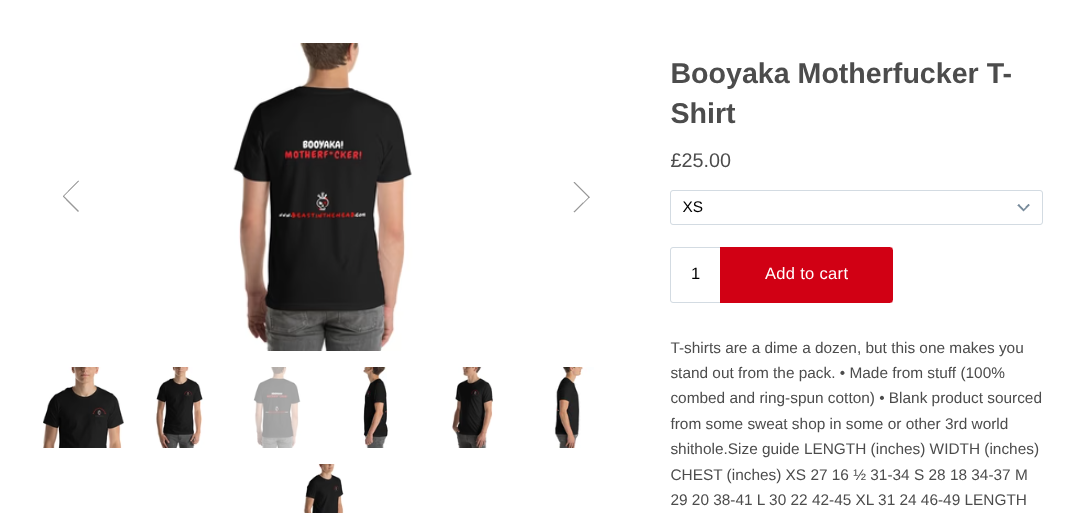Click skull logo printed on shirt back
The image size is (1088, 513).
(x=323, y=201)
